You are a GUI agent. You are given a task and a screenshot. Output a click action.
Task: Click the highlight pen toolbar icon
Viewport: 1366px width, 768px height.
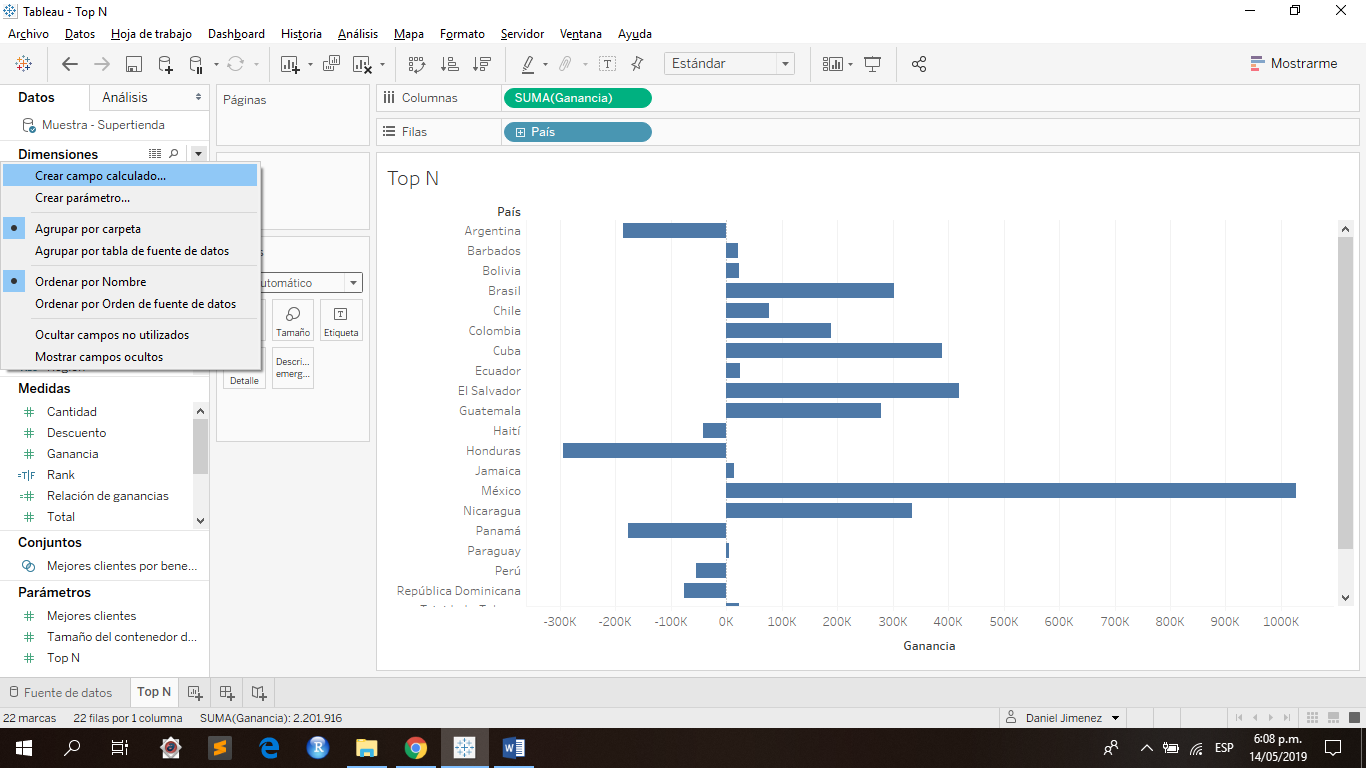(528, 63)
